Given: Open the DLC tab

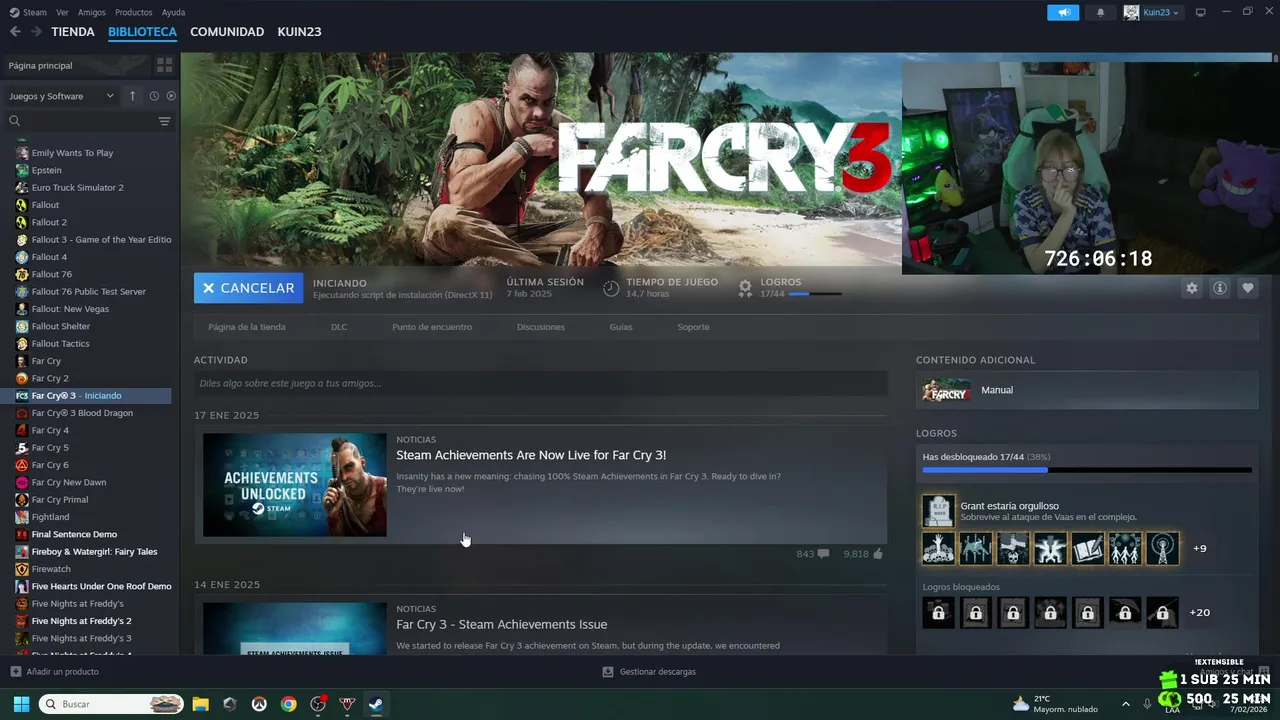Looking at the screenshot, I should (339, 327).
